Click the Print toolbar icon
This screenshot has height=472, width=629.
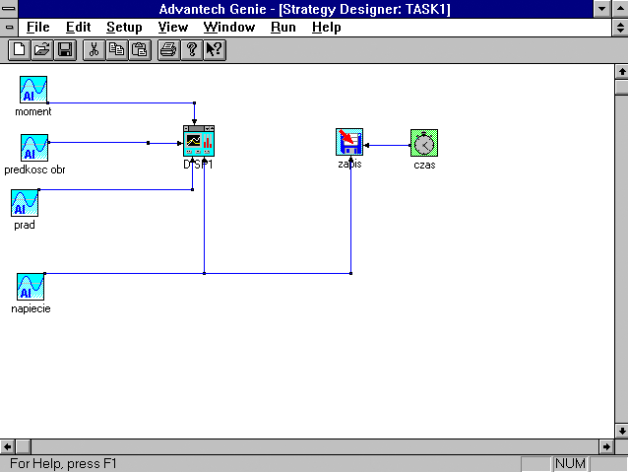point(167,48)
